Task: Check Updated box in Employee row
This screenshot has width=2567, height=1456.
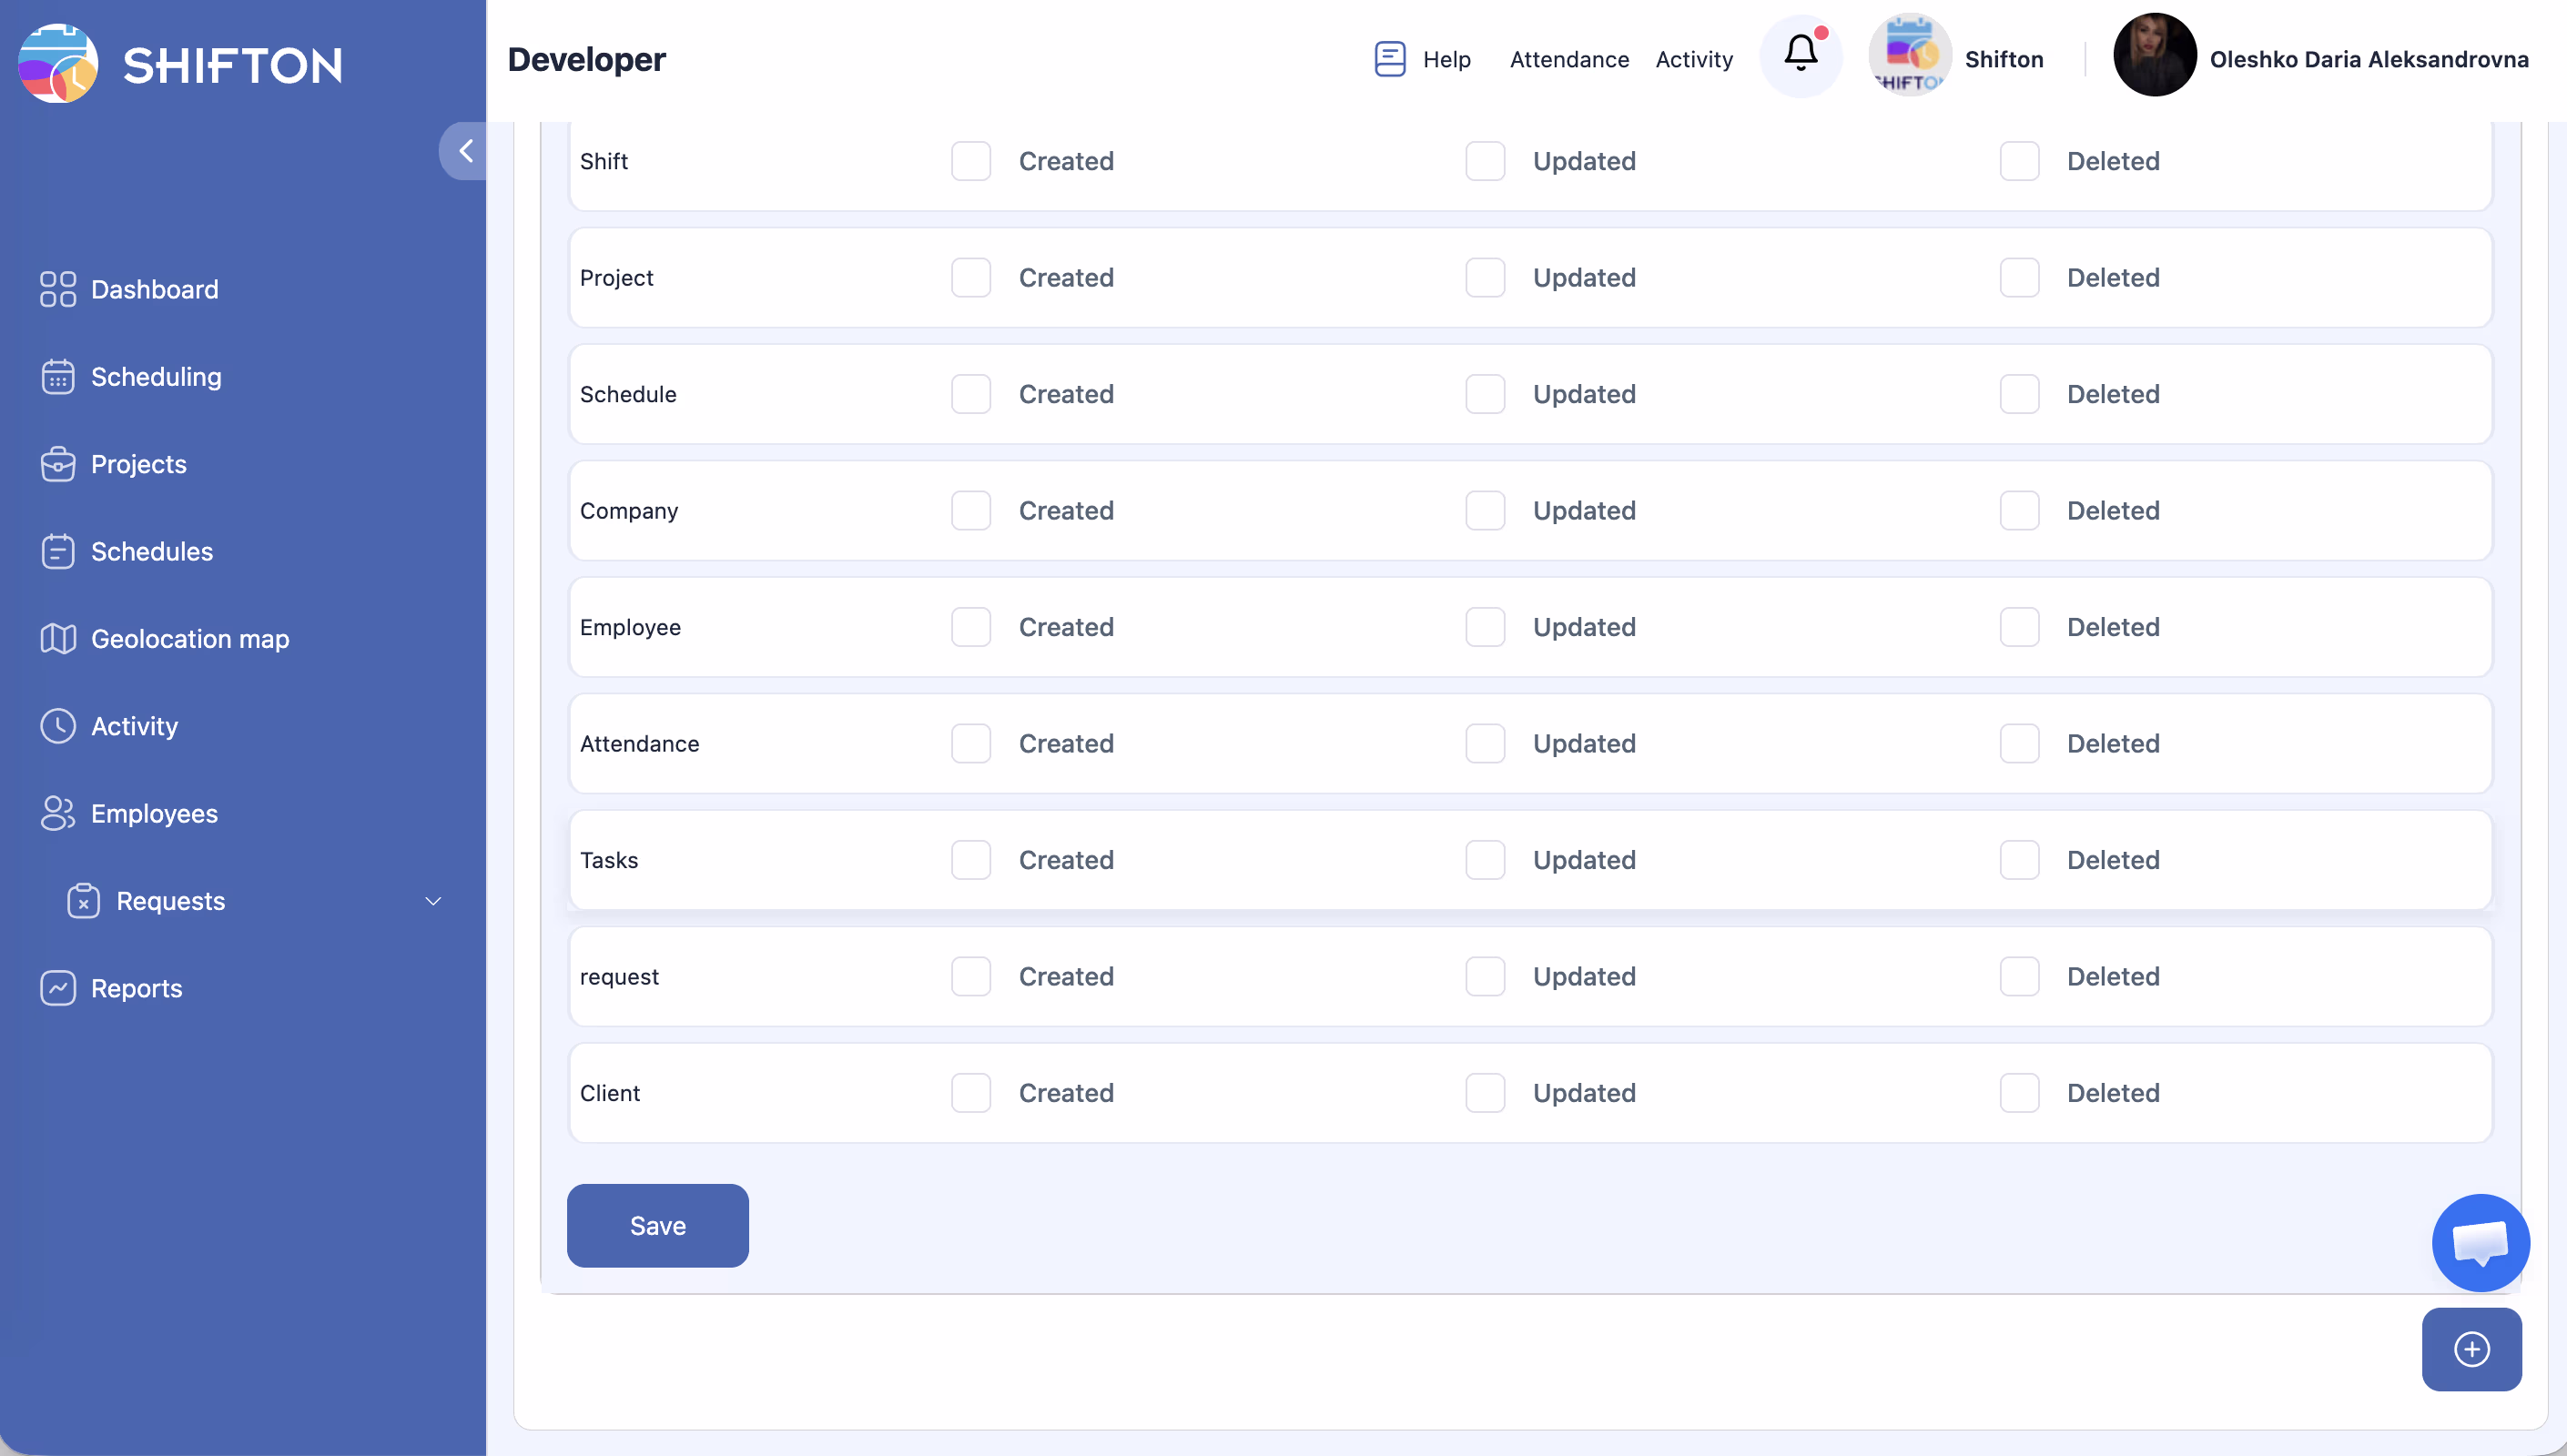Action: 1485,627
